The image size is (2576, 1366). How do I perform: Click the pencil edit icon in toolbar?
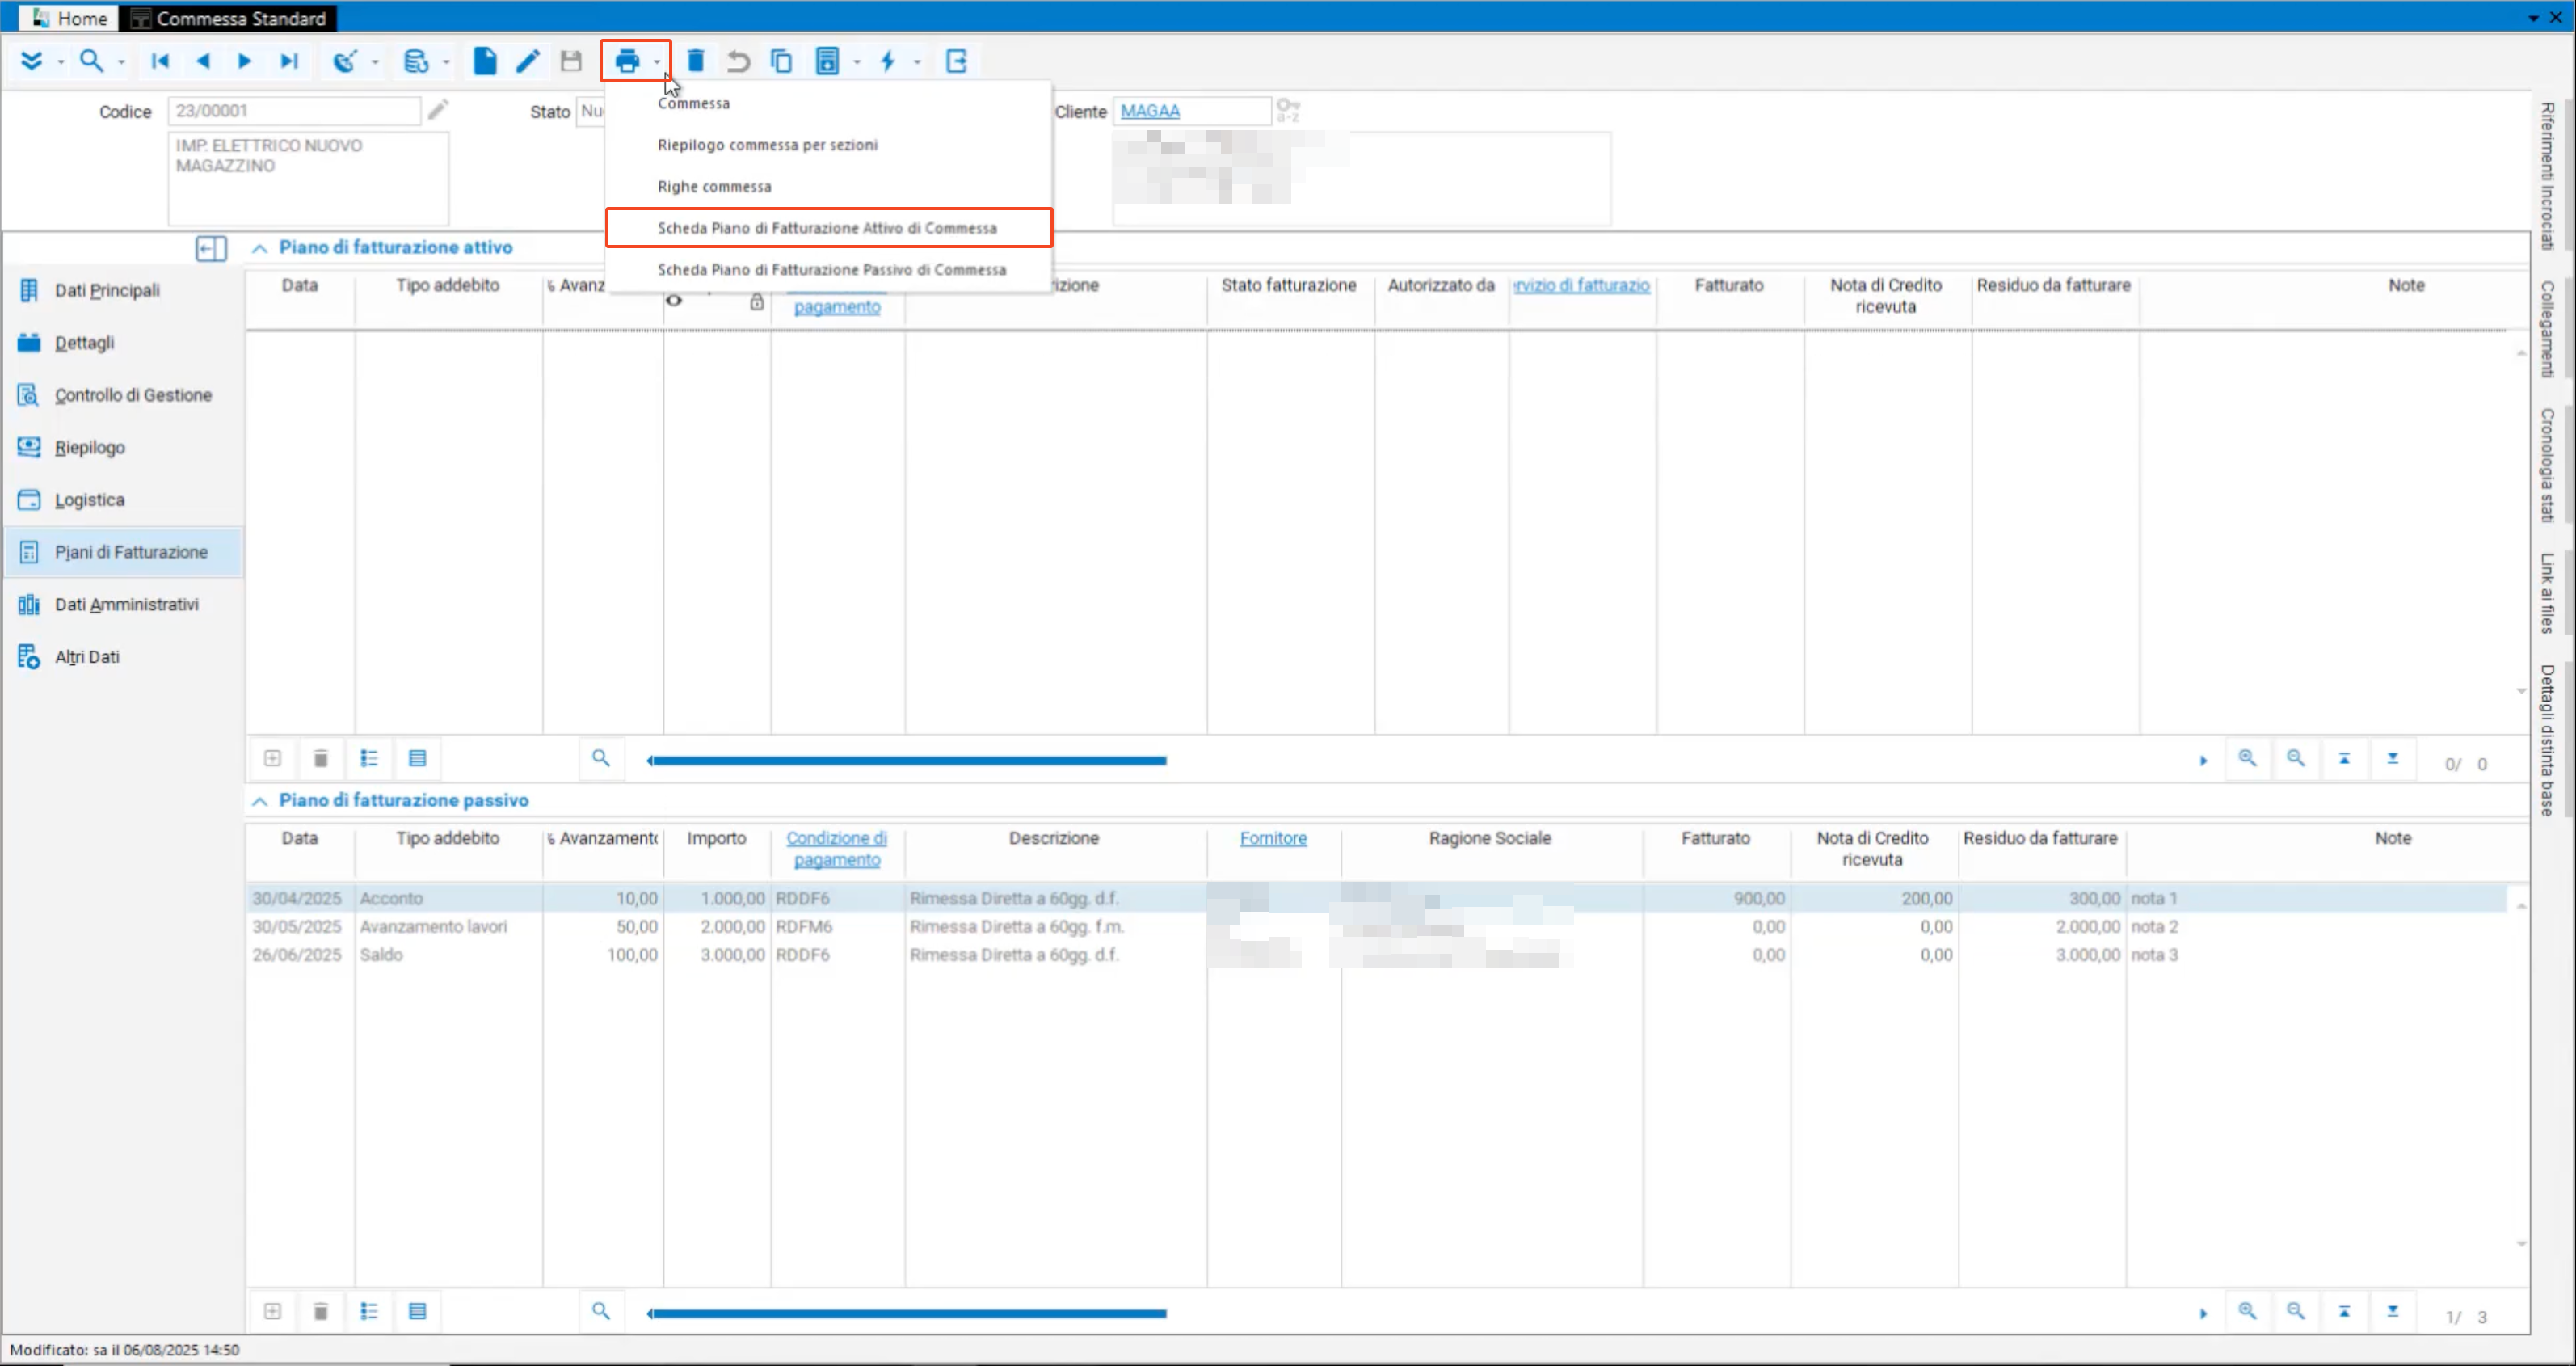tap(528, 61)
